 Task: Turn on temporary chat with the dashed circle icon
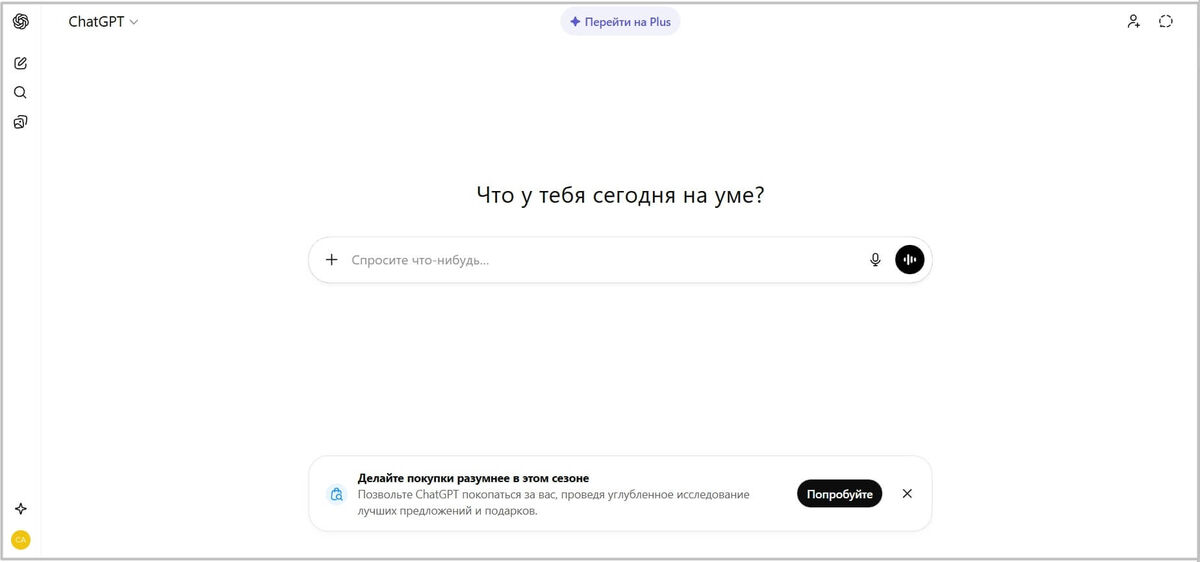point(1166,21)
